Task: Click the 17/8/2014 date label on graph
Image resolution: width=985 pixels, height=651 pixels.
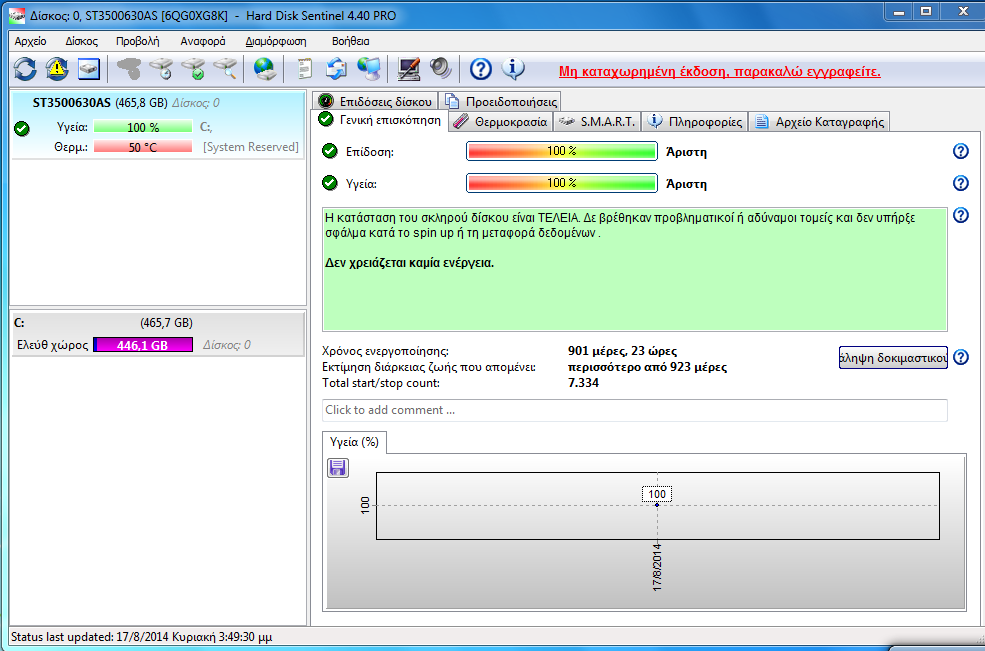Action: point(657,567)
